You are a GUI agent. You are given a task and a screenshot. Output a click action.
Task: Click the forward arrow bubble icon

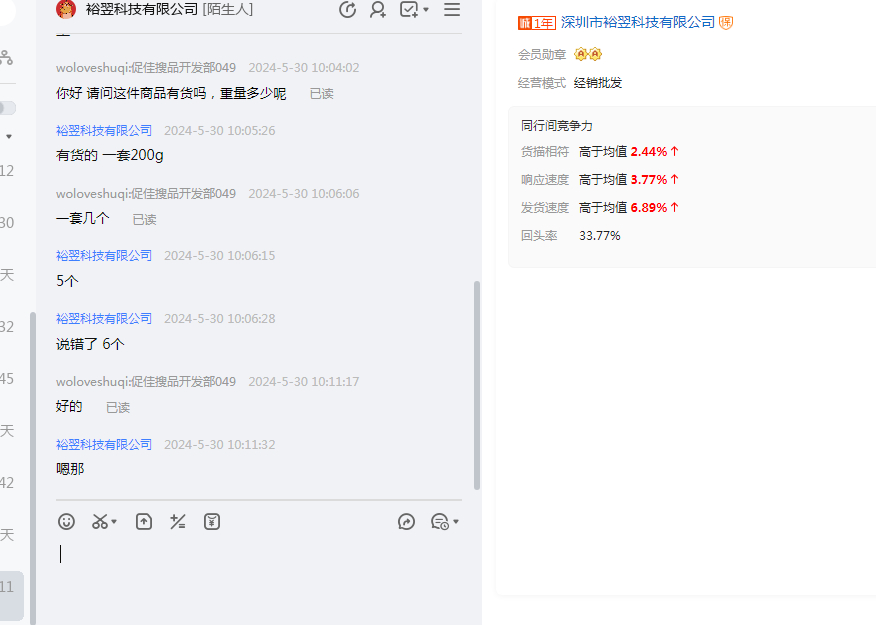406,522
